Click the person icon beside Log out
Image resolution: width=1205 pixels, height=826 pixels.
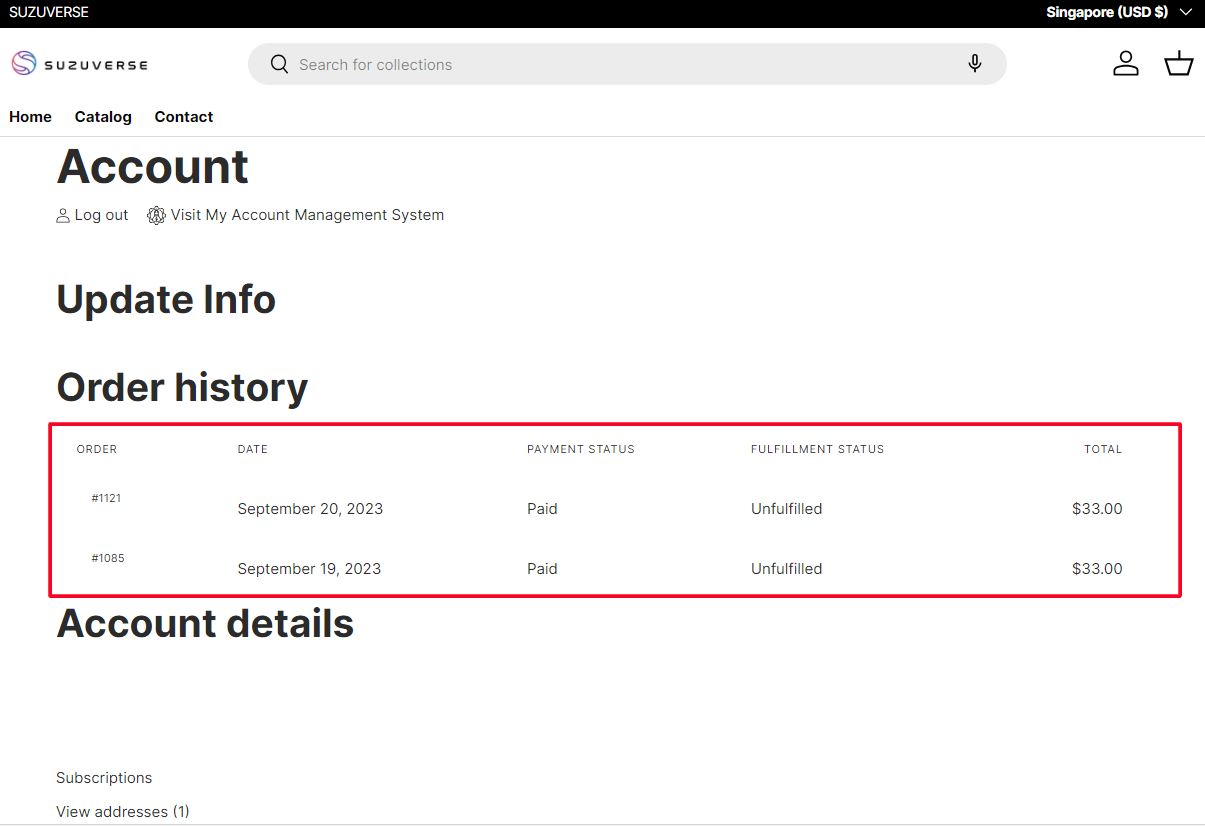coord(62,215)
